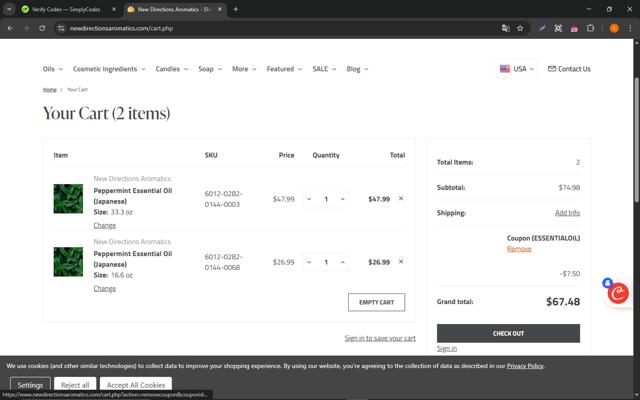This screenshot has height=400, width=640.
Task: Add shipping info via Add Info link
Action: click(567, 213)
